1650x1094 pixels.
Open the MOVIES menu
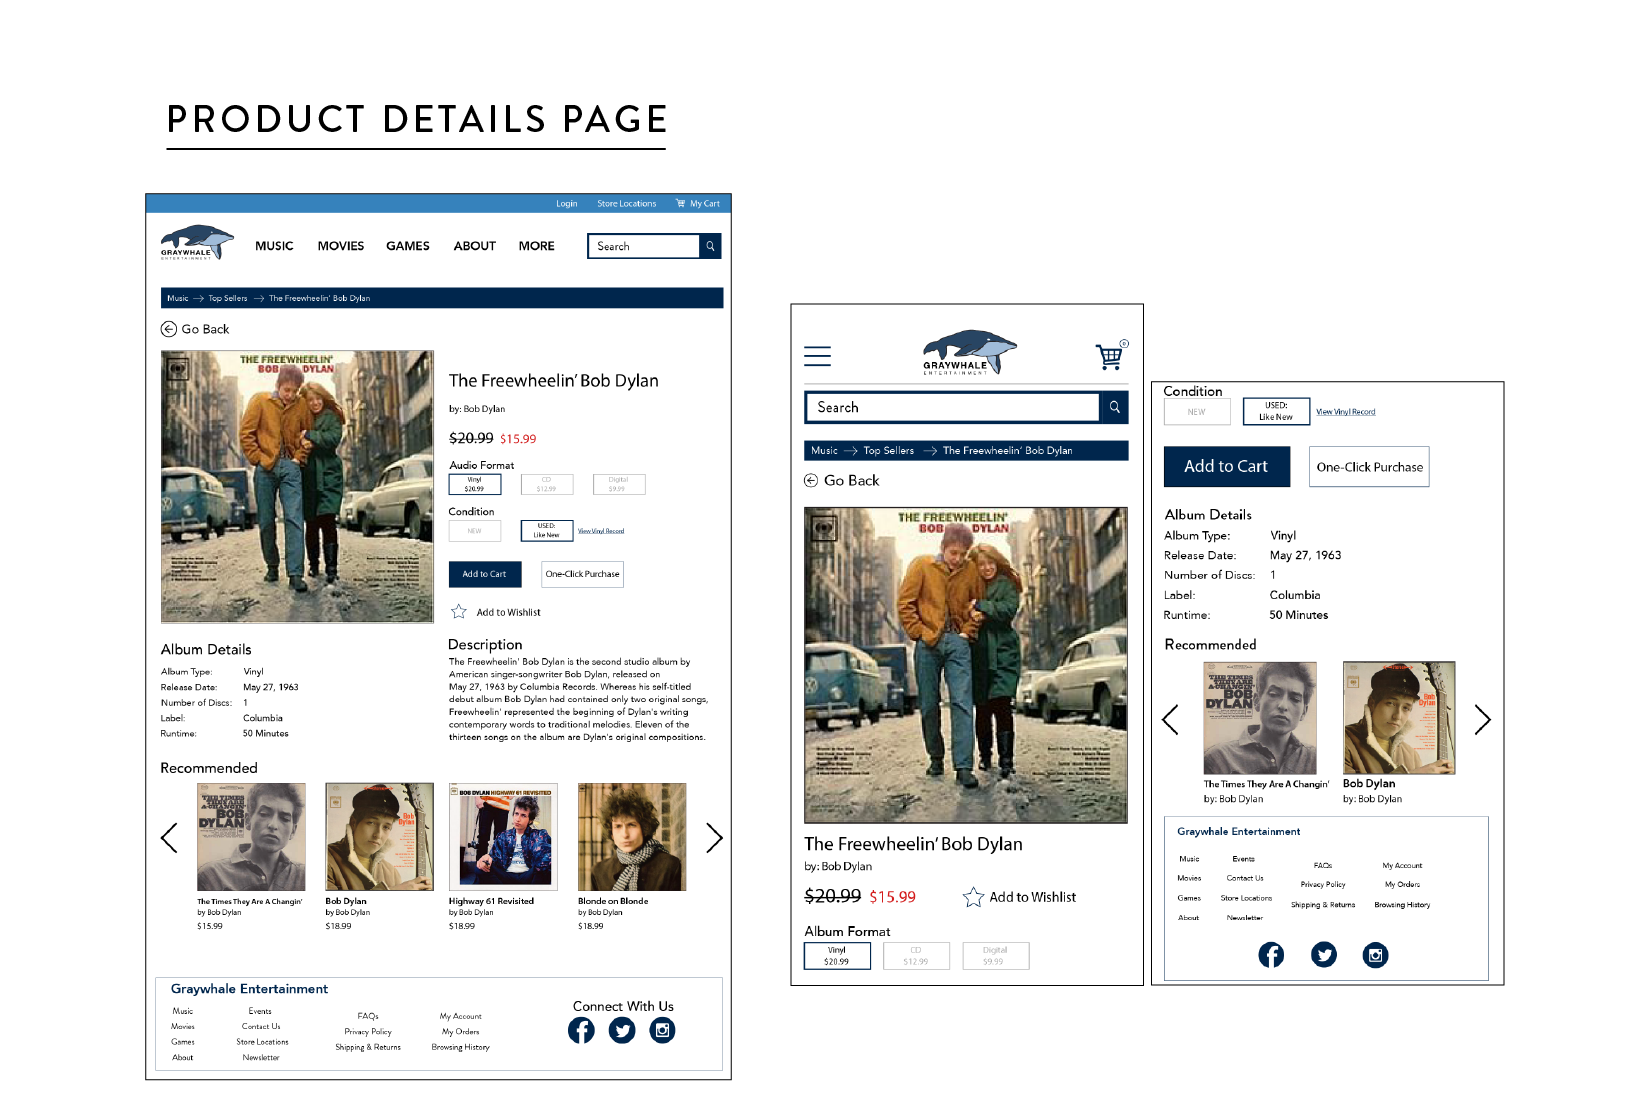[x=341, y=246]
